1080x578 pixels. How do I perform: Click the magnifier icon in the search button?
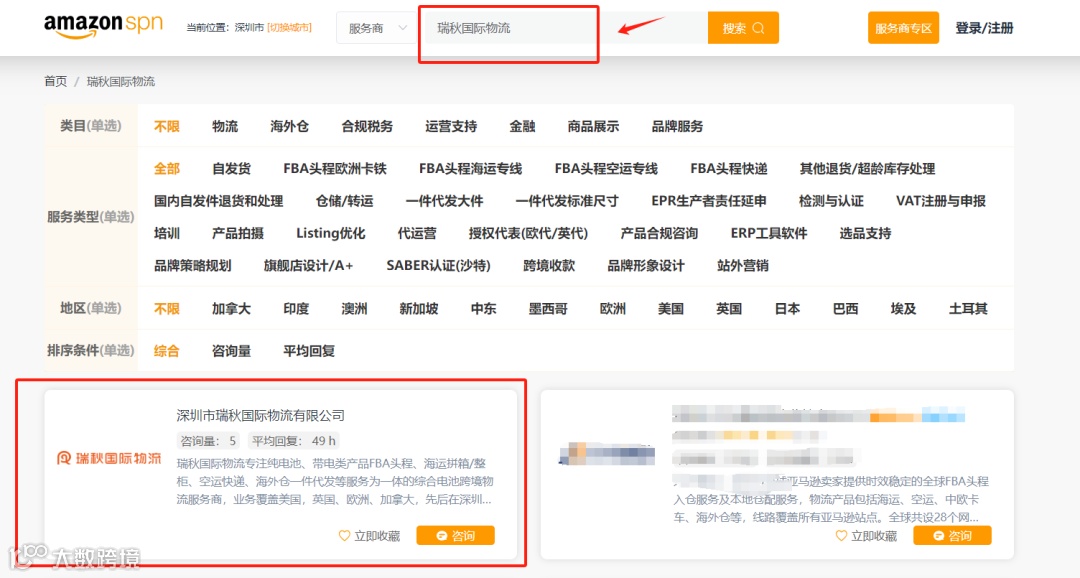click(758, 28)
